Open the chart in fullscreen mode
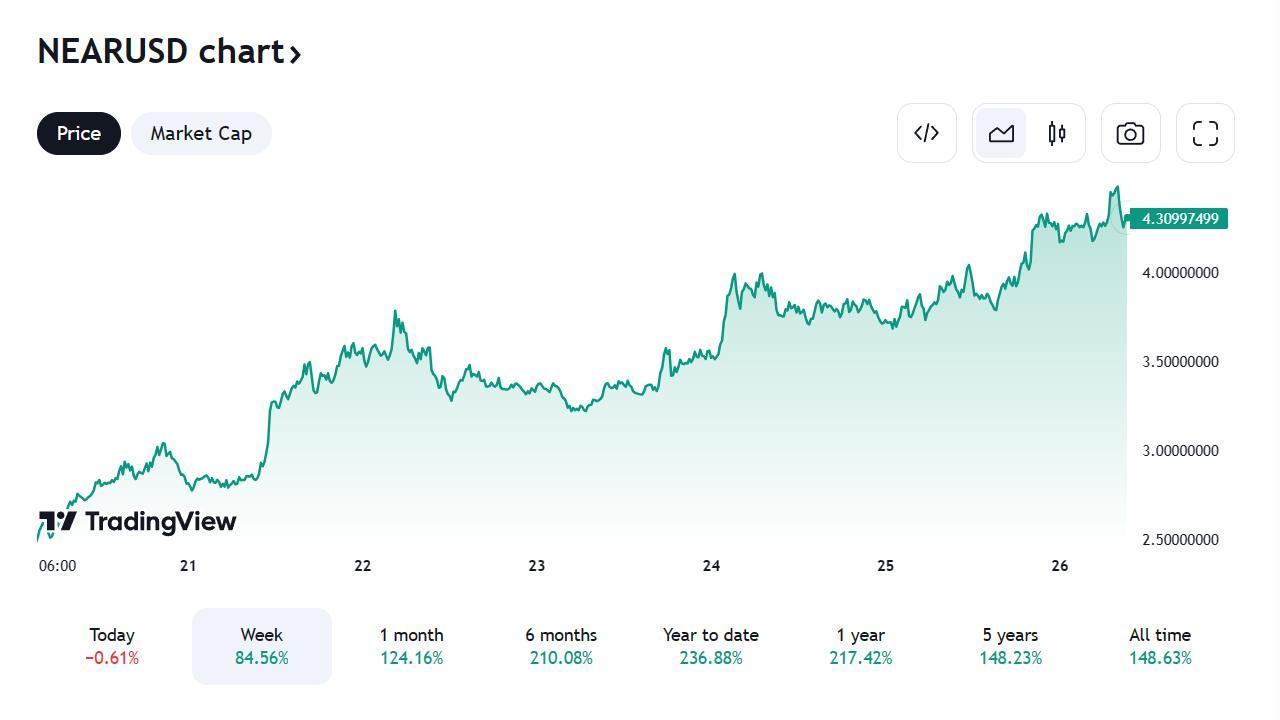The image size is (1280, 720). 1205,133
